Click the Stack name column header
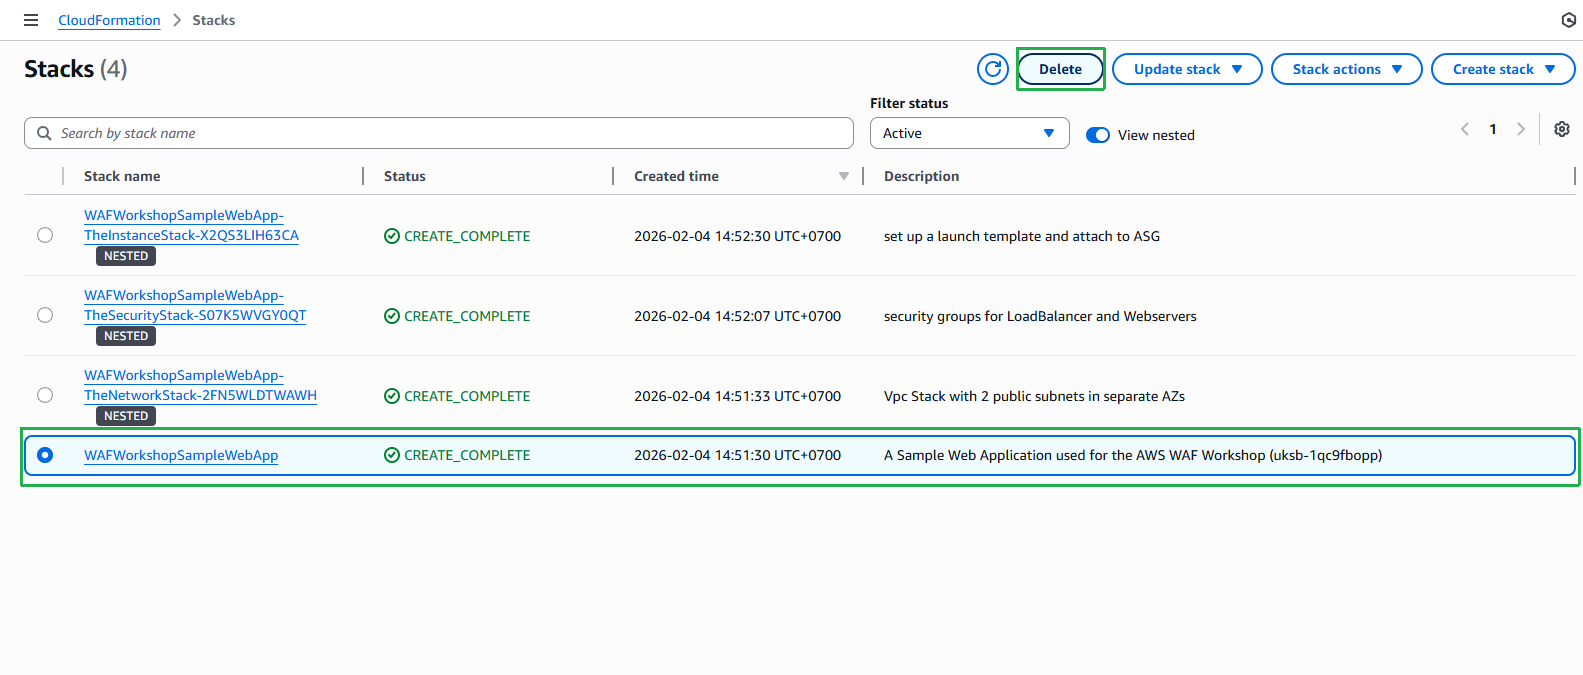 (122, 176)
